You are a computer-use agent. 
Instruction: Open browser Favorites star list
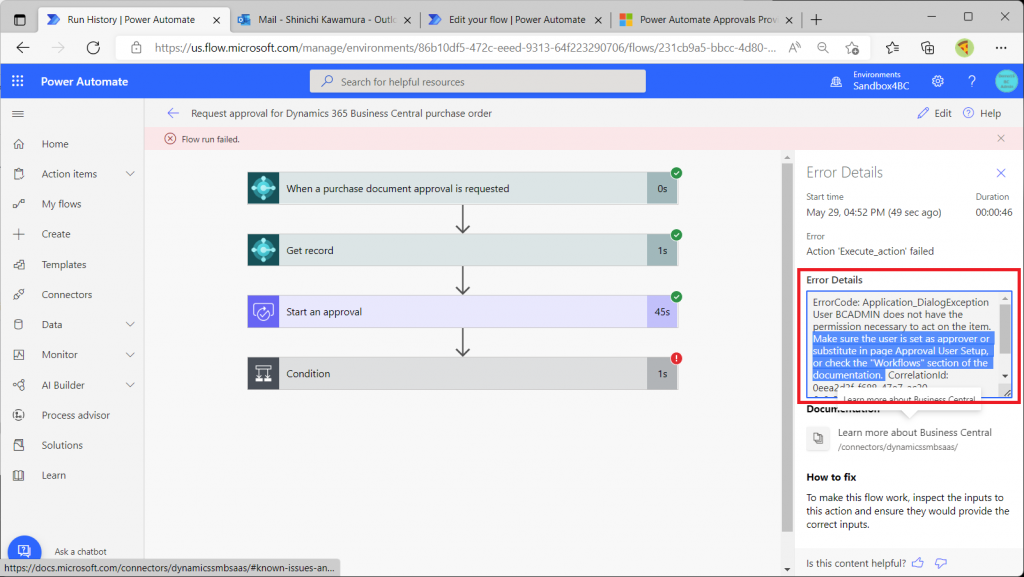[893, 48]
